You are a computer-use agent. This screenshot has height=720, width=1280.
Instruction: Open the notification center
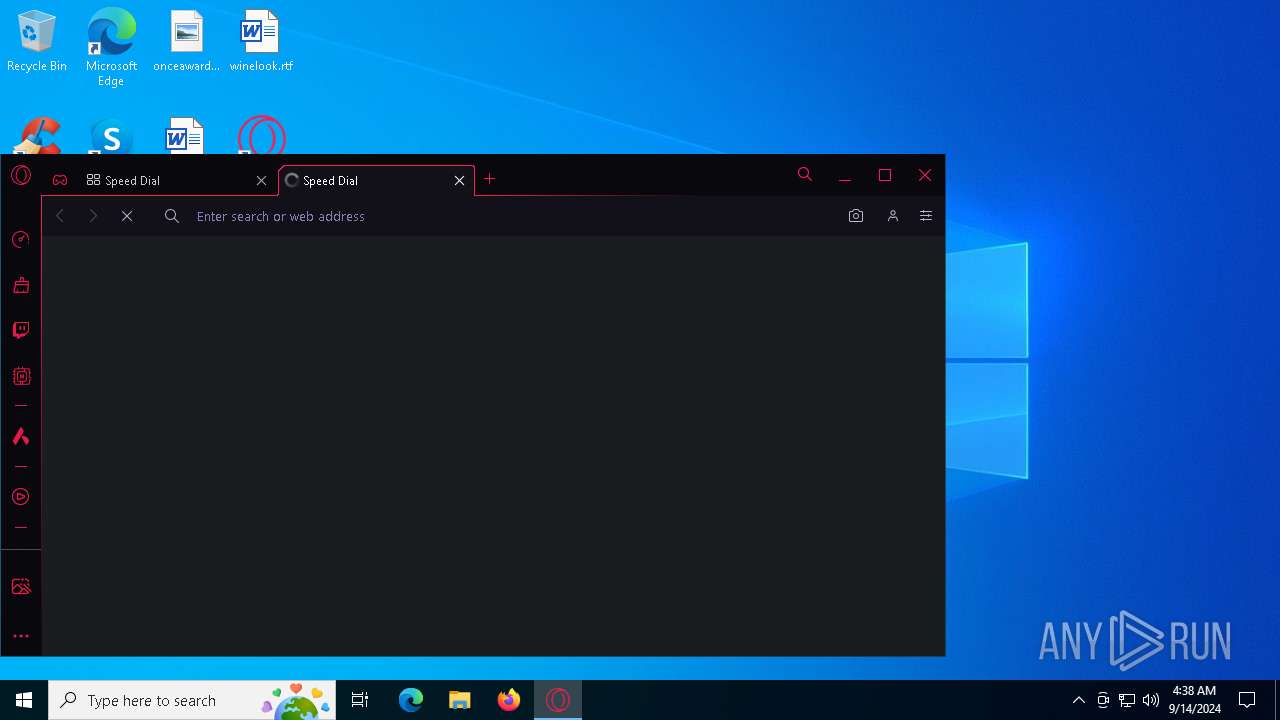[x=1247, y=700]
